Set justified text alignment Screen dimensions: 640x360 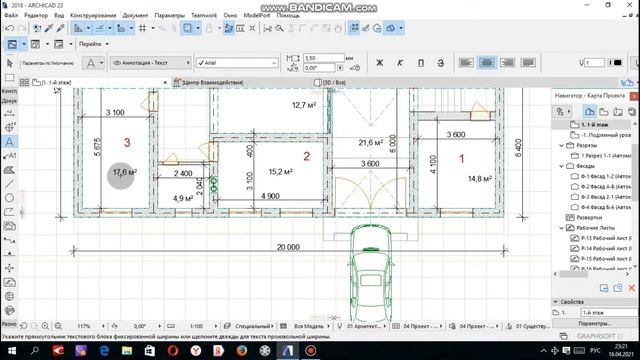click(528, 62)
